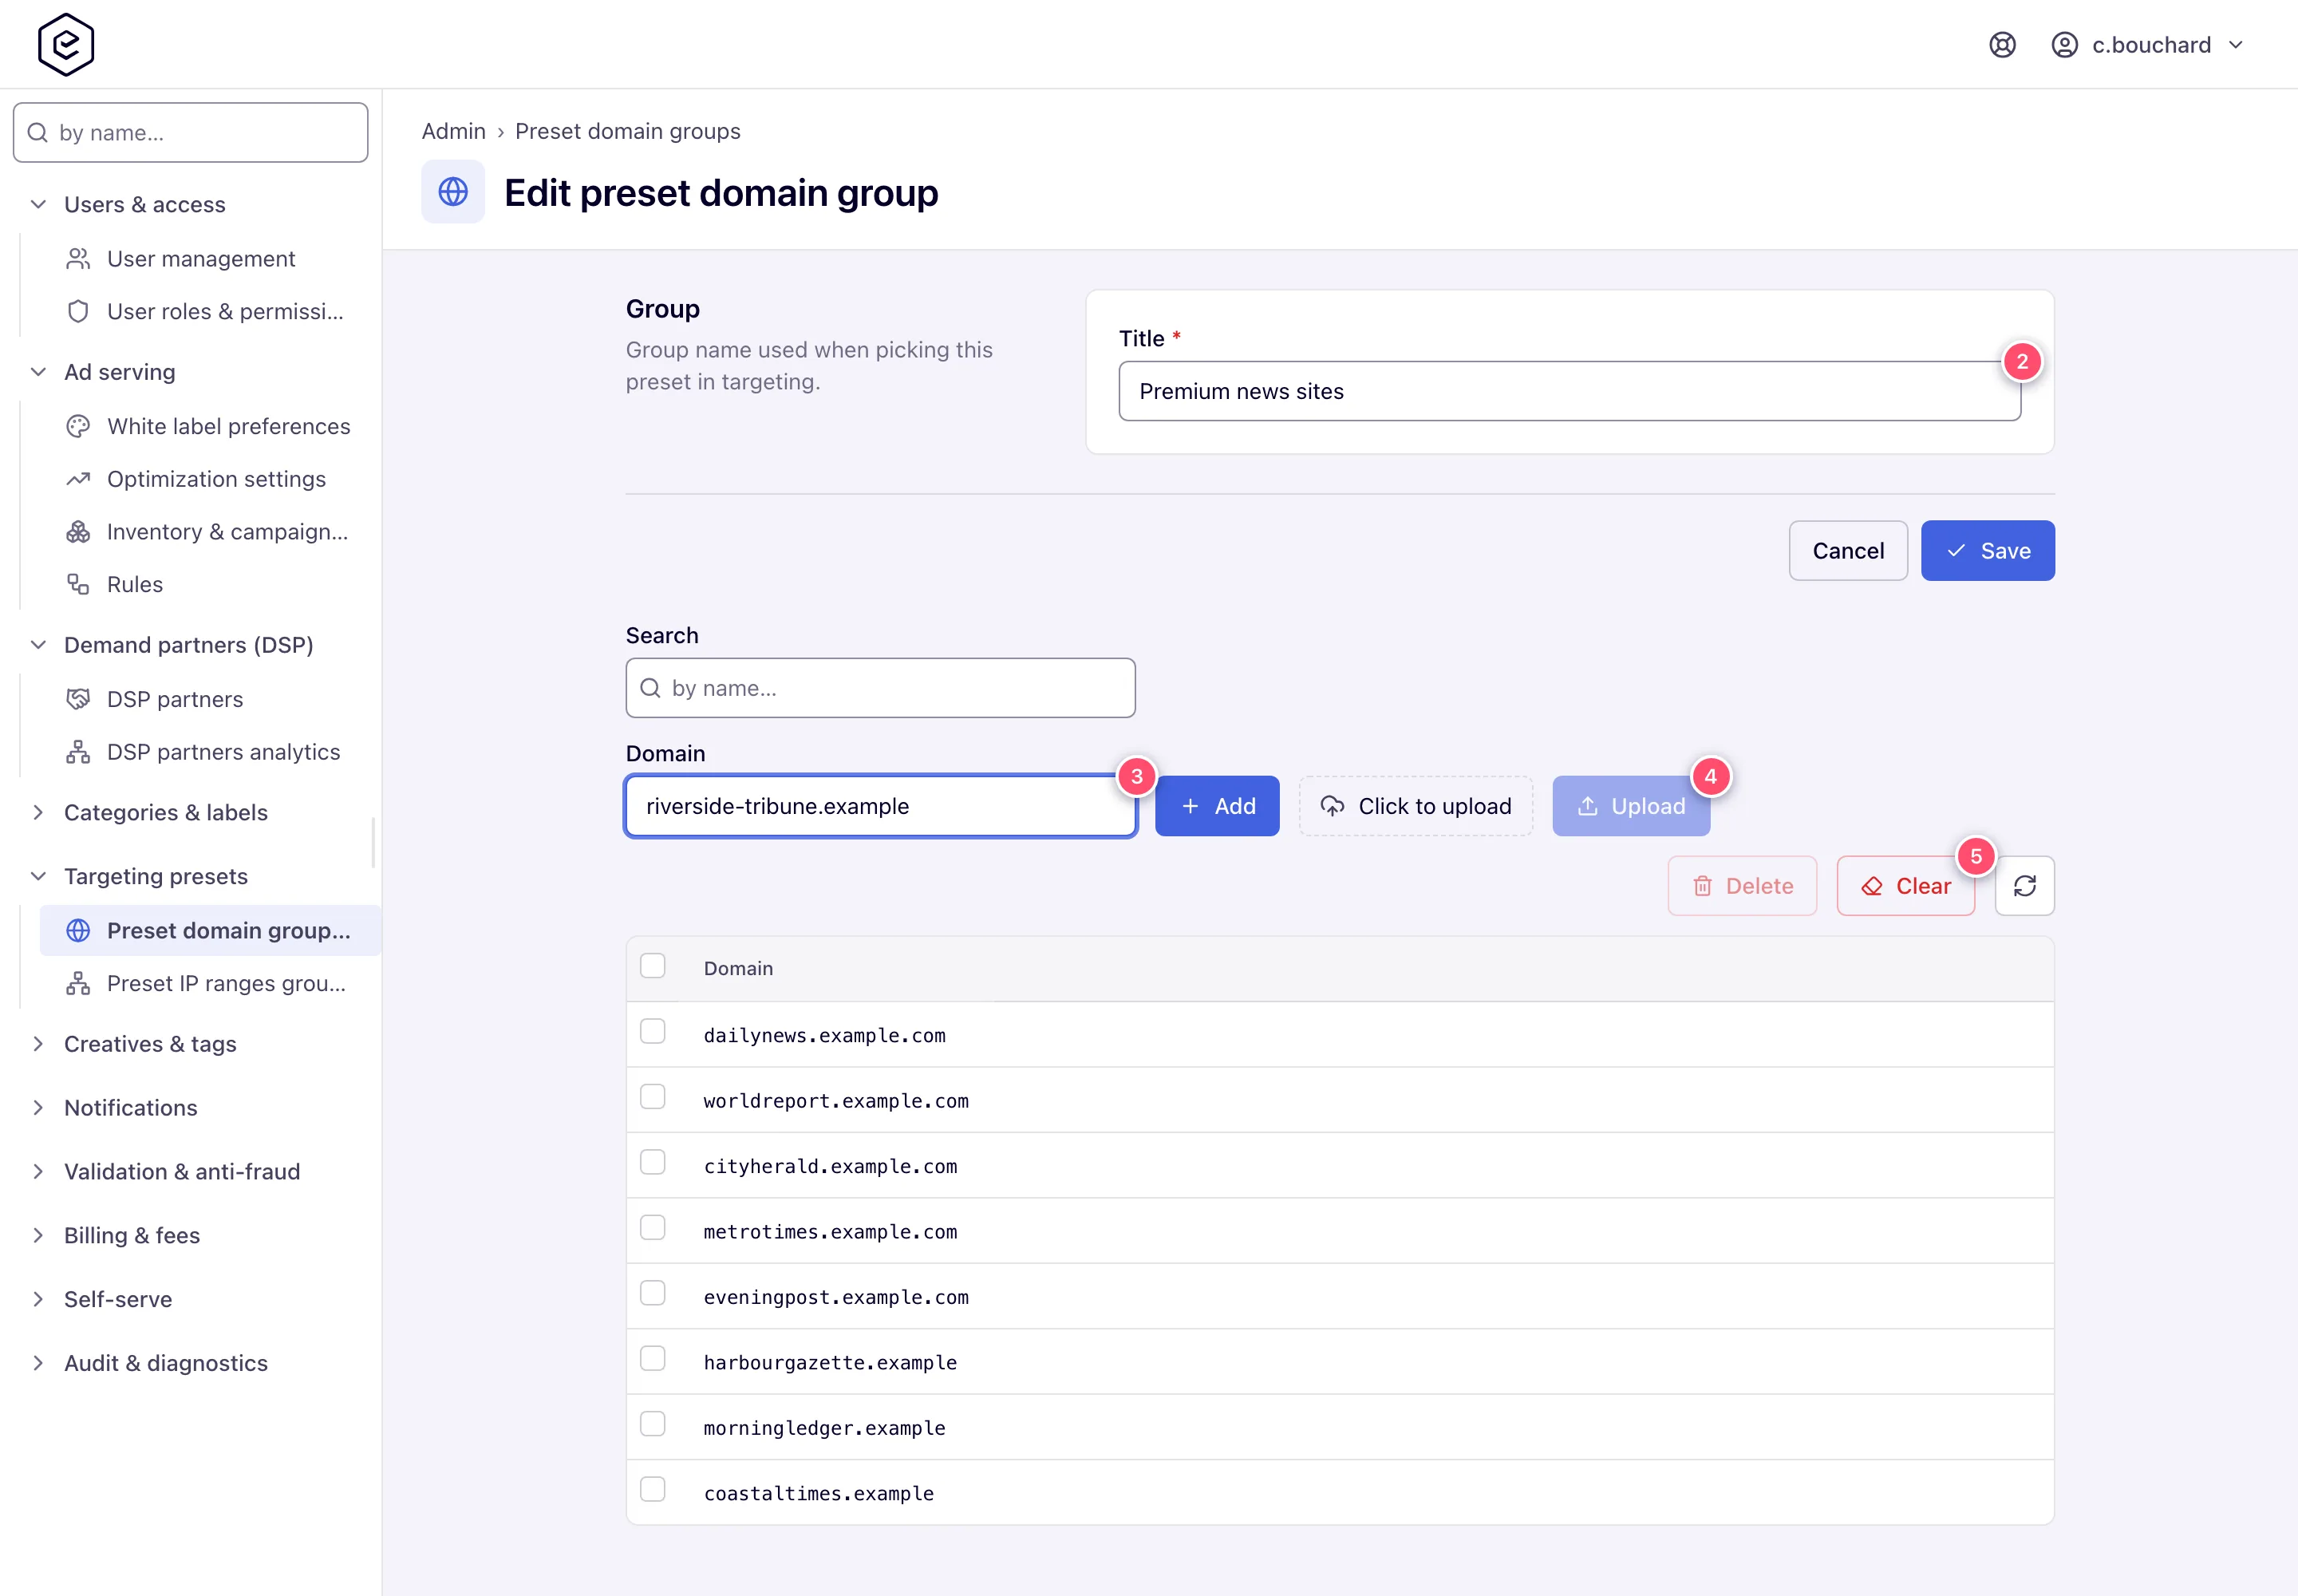The width and height of the screenshot is (2298, 1596).
Task: Click the palette icon for White label preferences
Action: (78, 426)
